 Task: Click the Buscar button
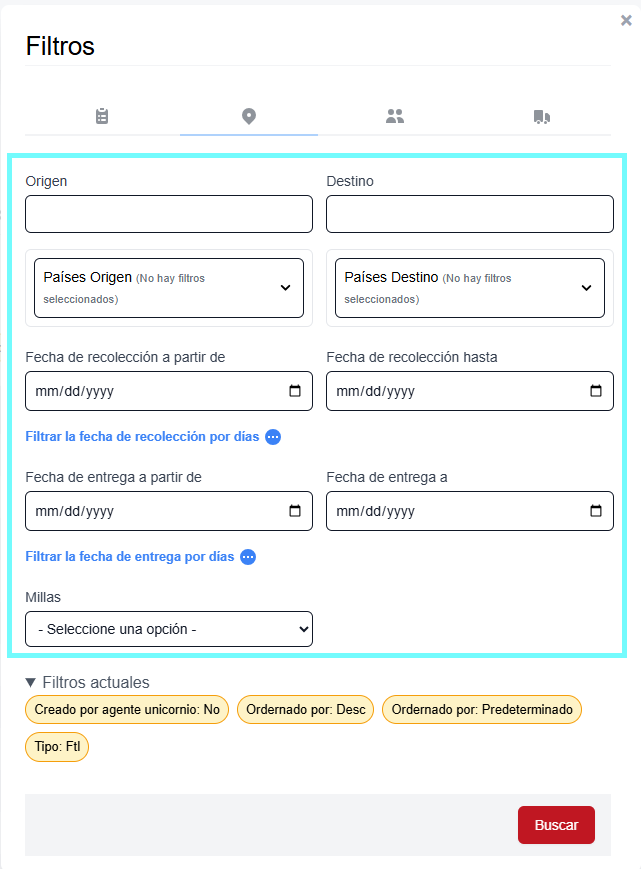pos(556,825)
